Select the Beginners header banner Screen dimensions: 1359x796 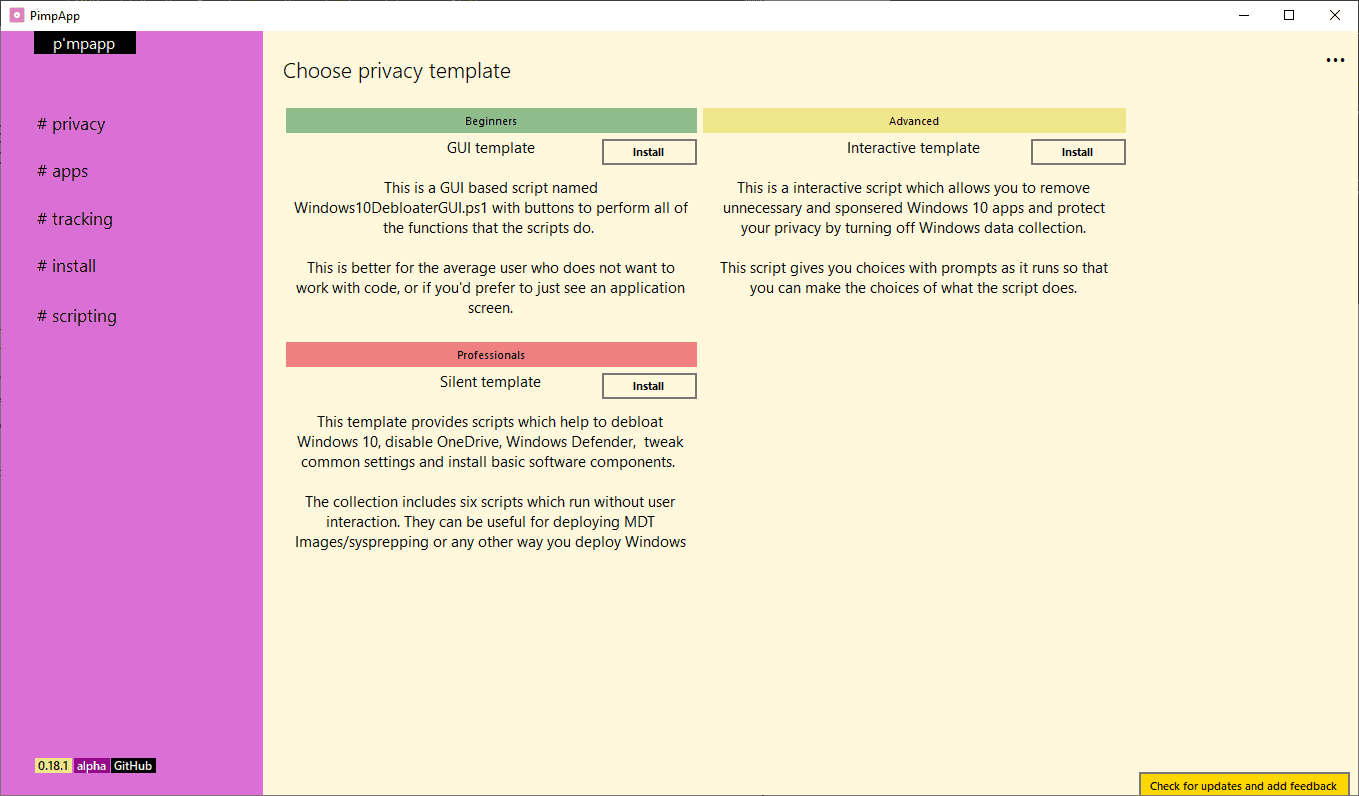click(491, 120)
